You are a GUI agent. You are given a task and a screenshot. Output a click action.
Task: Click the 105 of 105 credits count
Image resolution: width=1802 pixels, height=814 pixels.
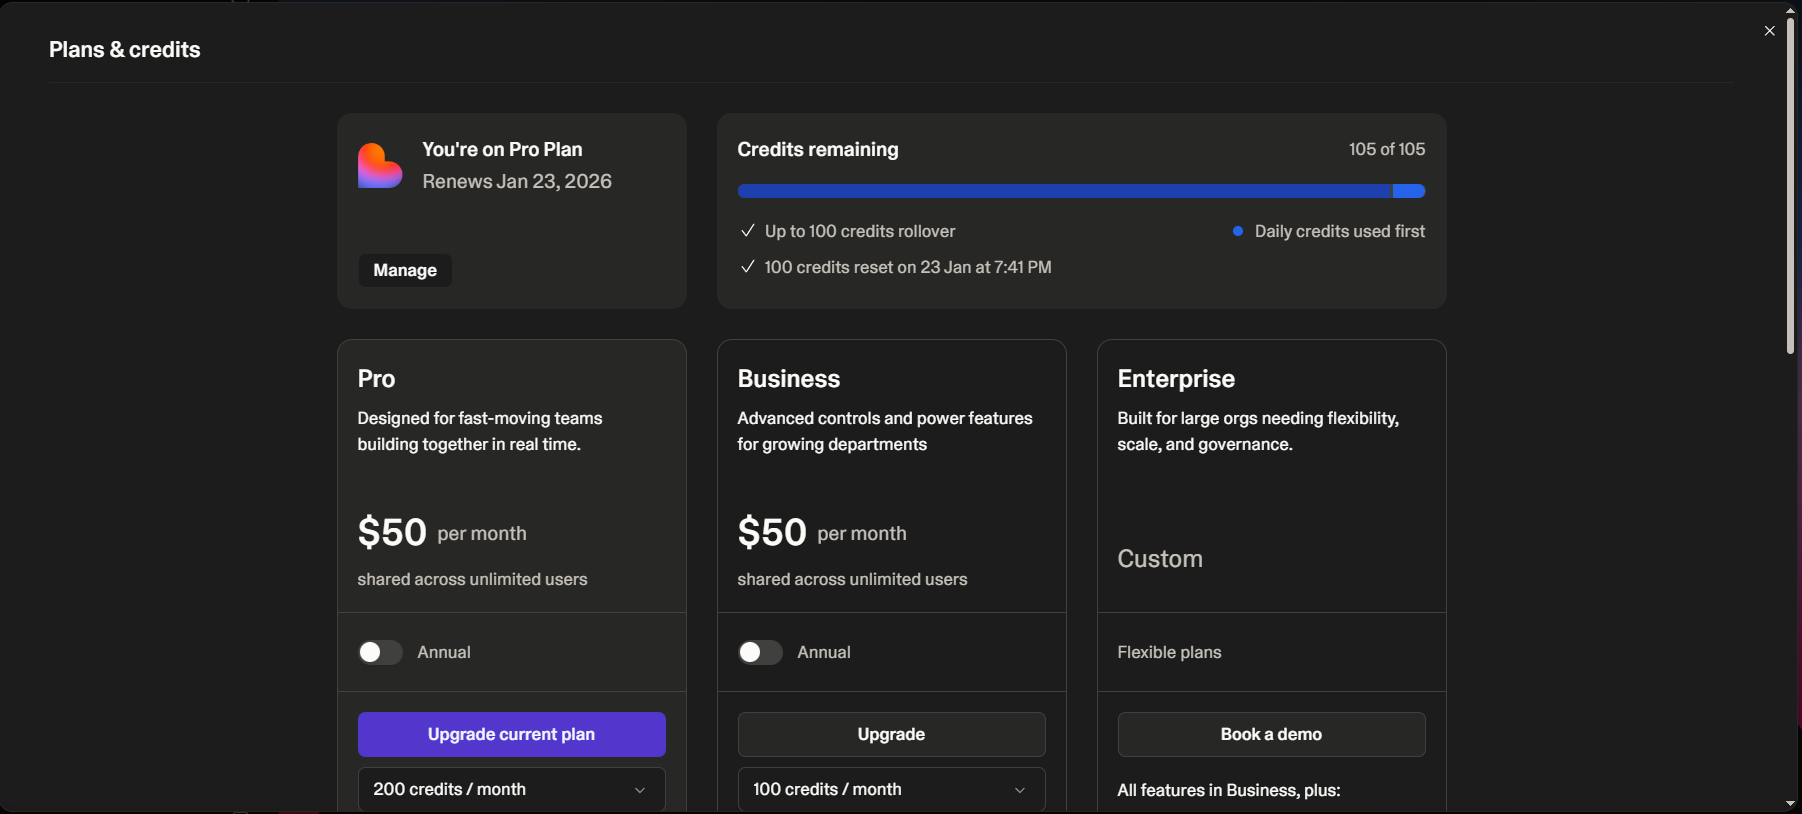[x=1386, y=149]
